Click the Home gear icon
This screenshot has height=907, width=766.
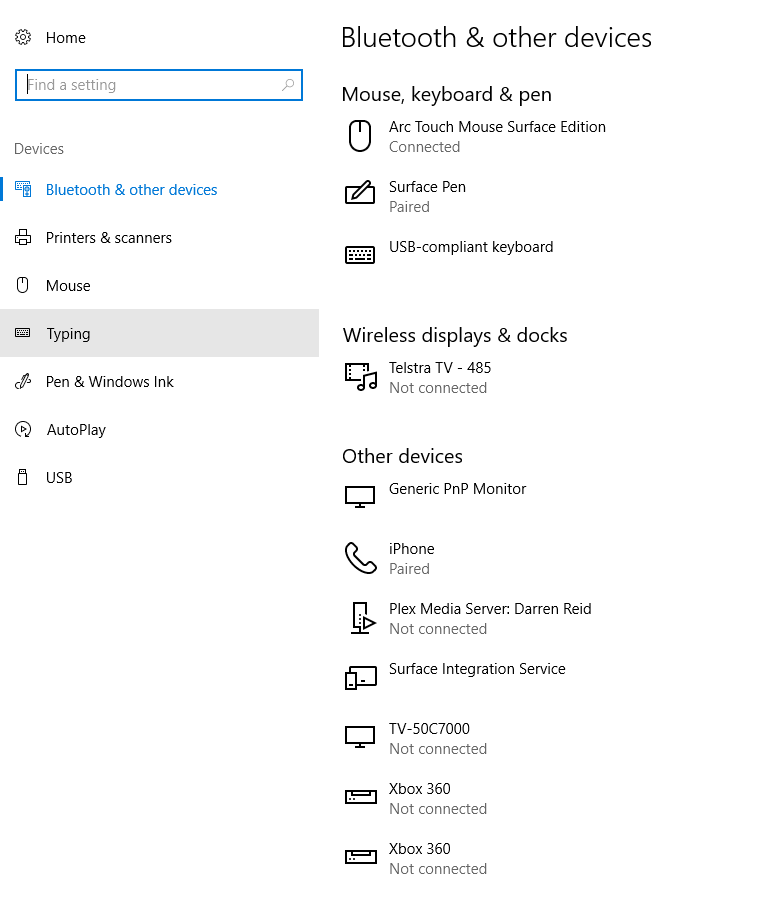(23, 38)
